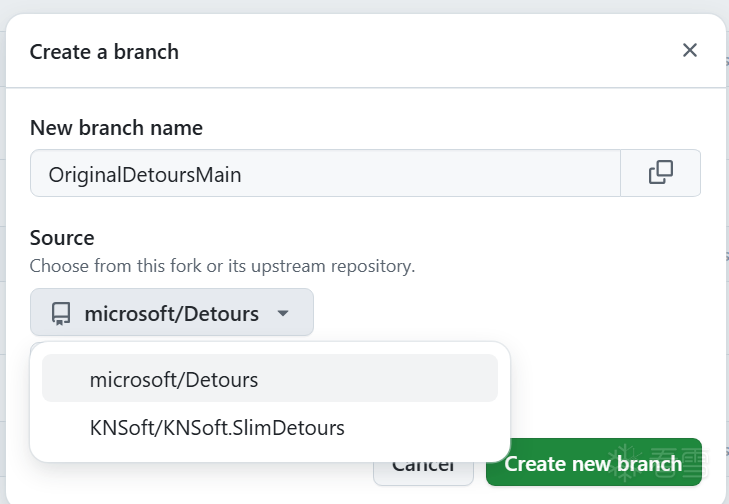
Task: Open the microsoft/Detours source repository dropdown
Action: pos(171,313)
